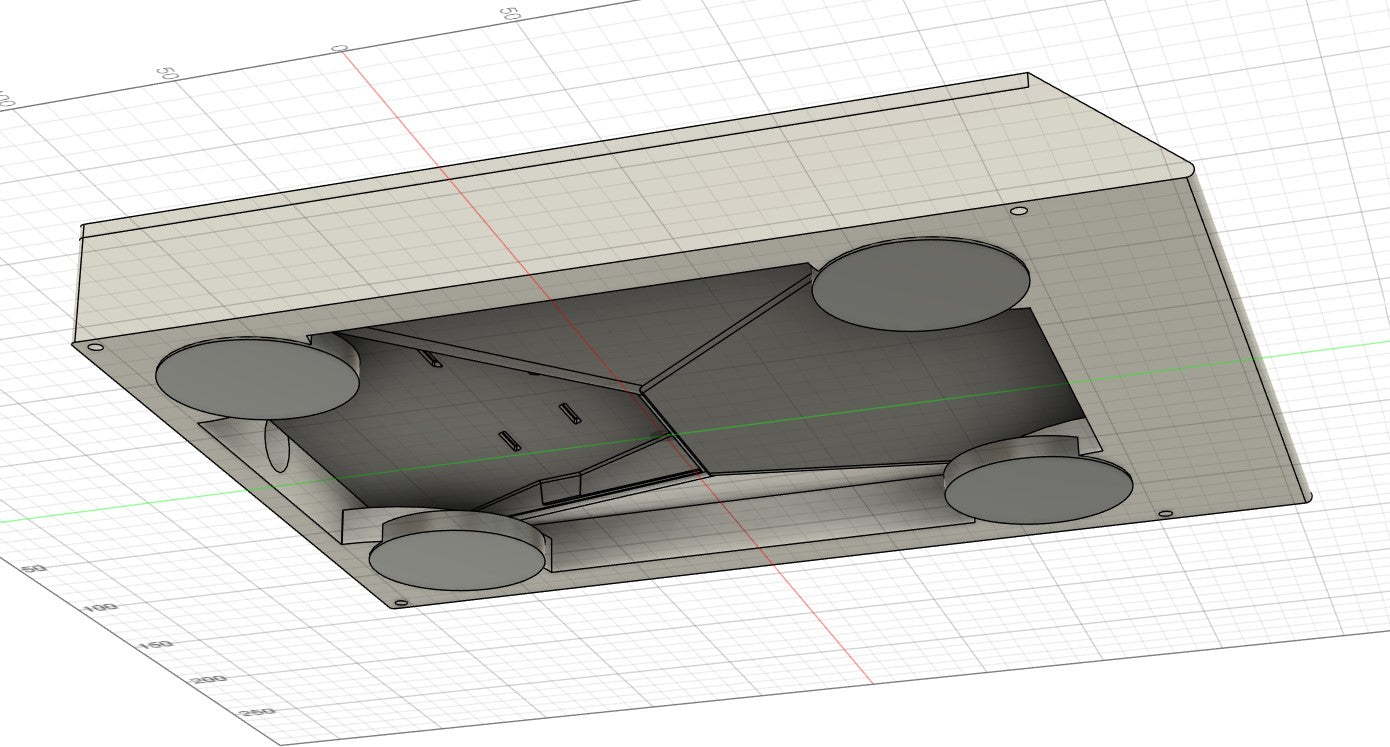The image size is (1390, 747).
Task: Select the circular foot nearest the top-right corner hole
Action: pos(920,281)
